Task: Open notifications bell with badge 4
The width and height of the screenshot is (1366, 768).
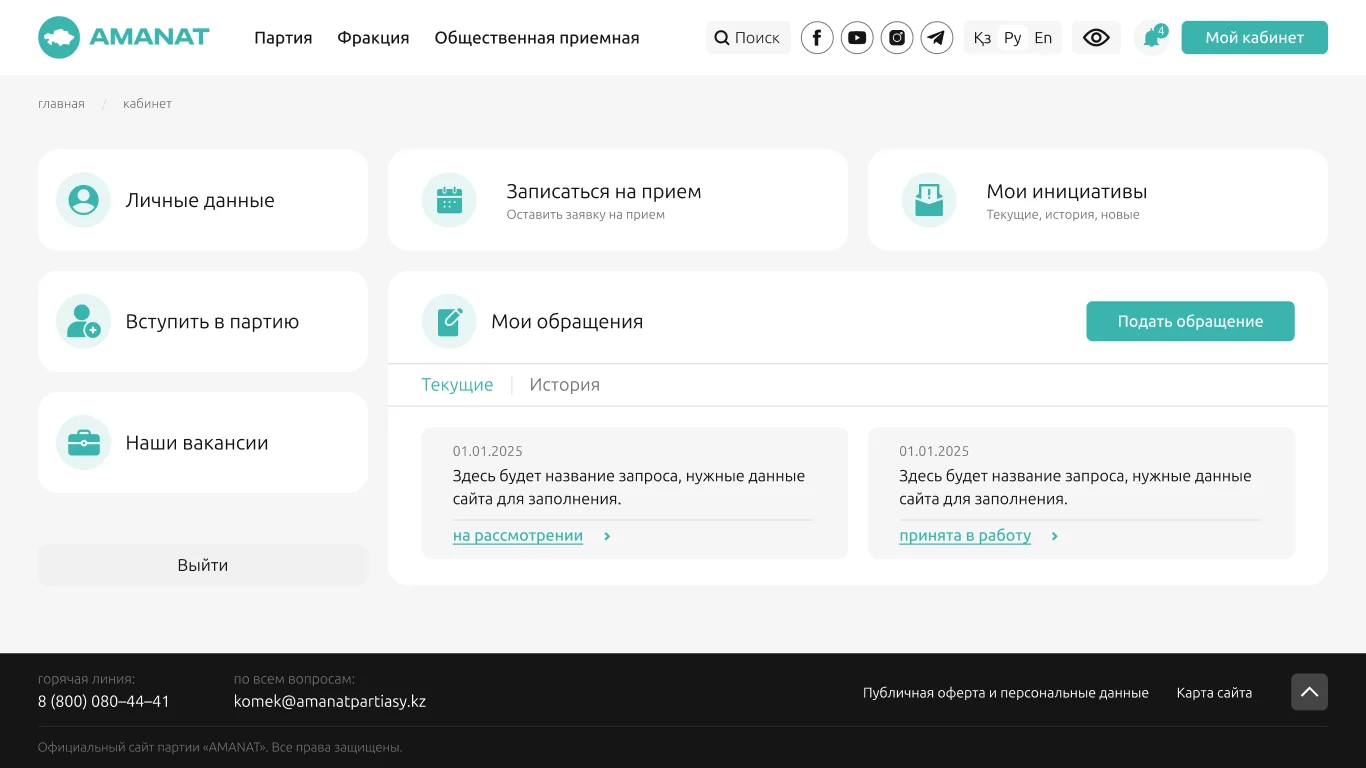Action: [x=1152, y=38]
